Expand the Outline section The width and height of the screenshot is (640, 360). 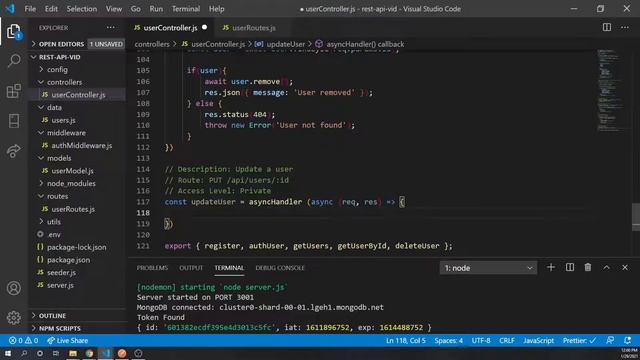click(77, 316)
